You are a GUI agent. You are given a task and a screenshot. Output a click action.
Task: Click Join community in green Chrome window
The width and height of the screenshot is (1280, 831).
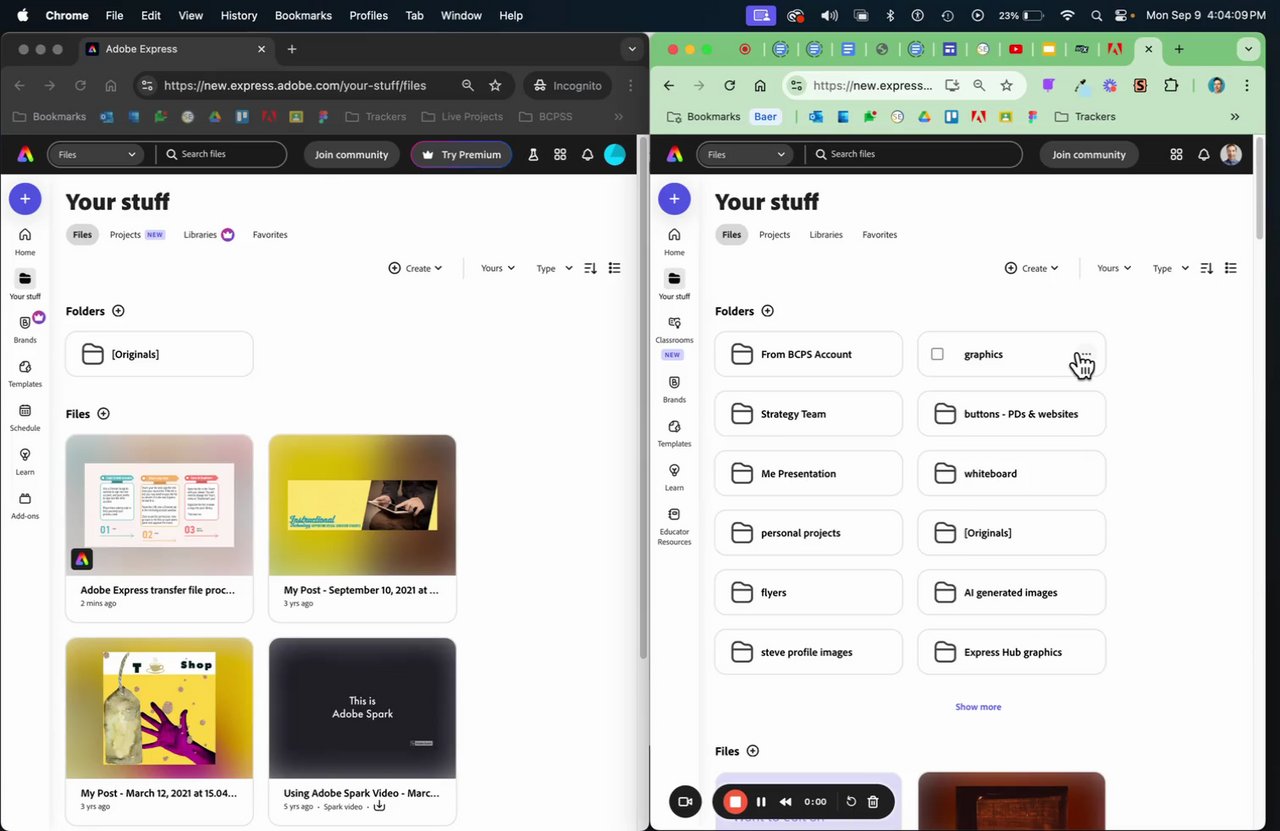[x=1089, y=155]
